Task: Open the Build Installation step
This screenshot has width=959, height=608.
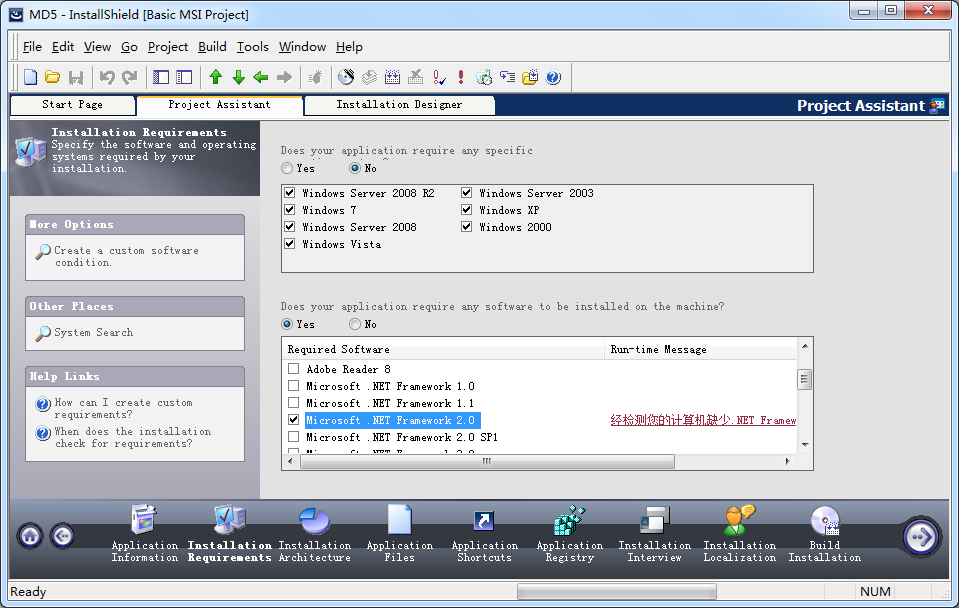Action: tap(824, 533)
